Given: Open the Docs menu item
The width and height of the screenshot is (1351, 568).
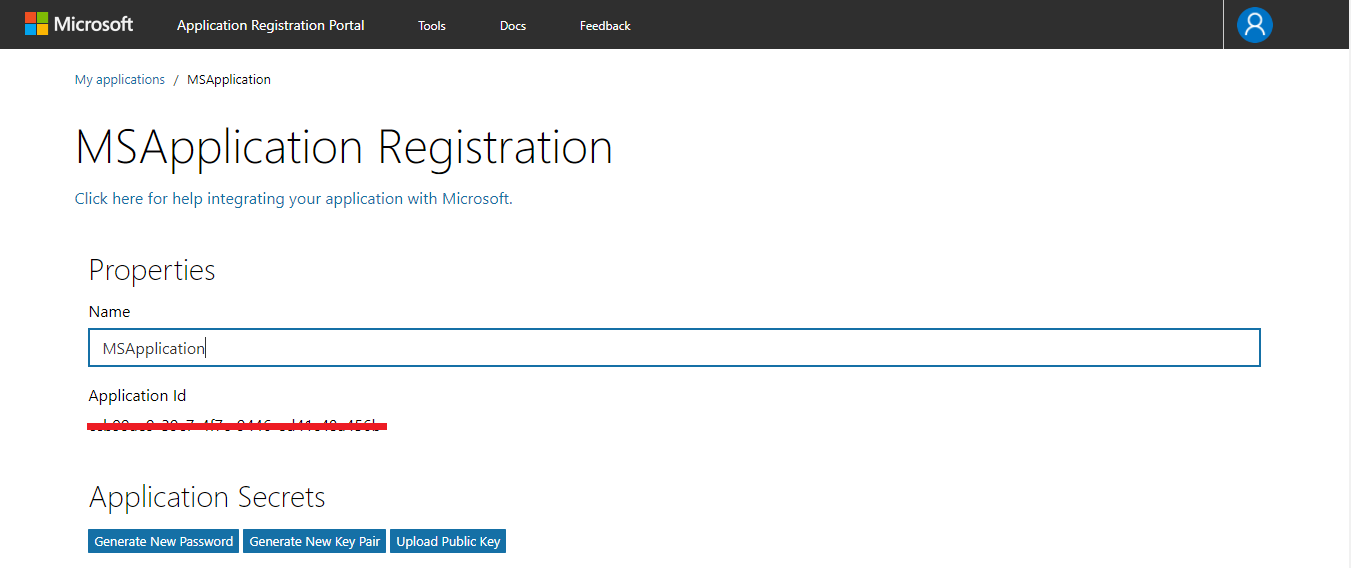Looking at the screenshot, I should click(x=513, y=26).
